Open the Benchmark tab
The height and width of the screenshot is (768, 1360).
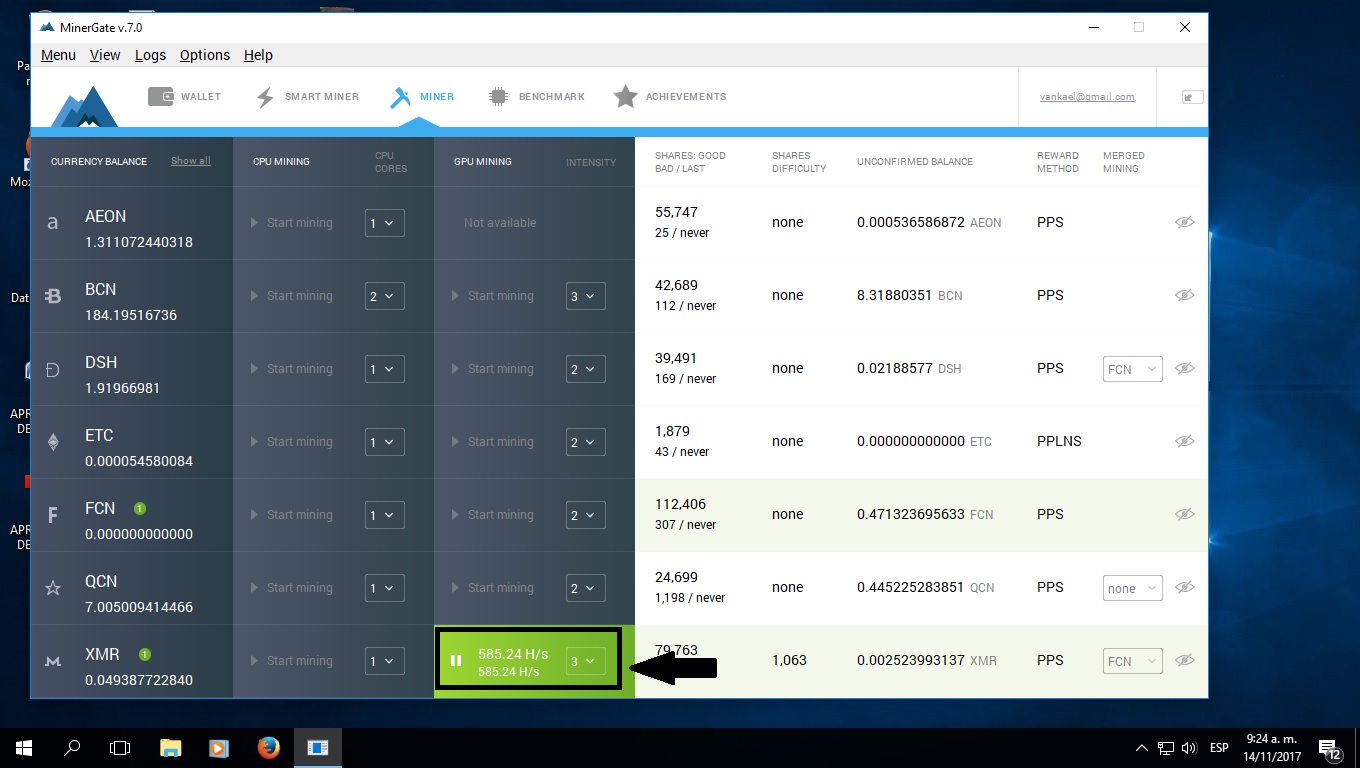click(x=537, y=97)
